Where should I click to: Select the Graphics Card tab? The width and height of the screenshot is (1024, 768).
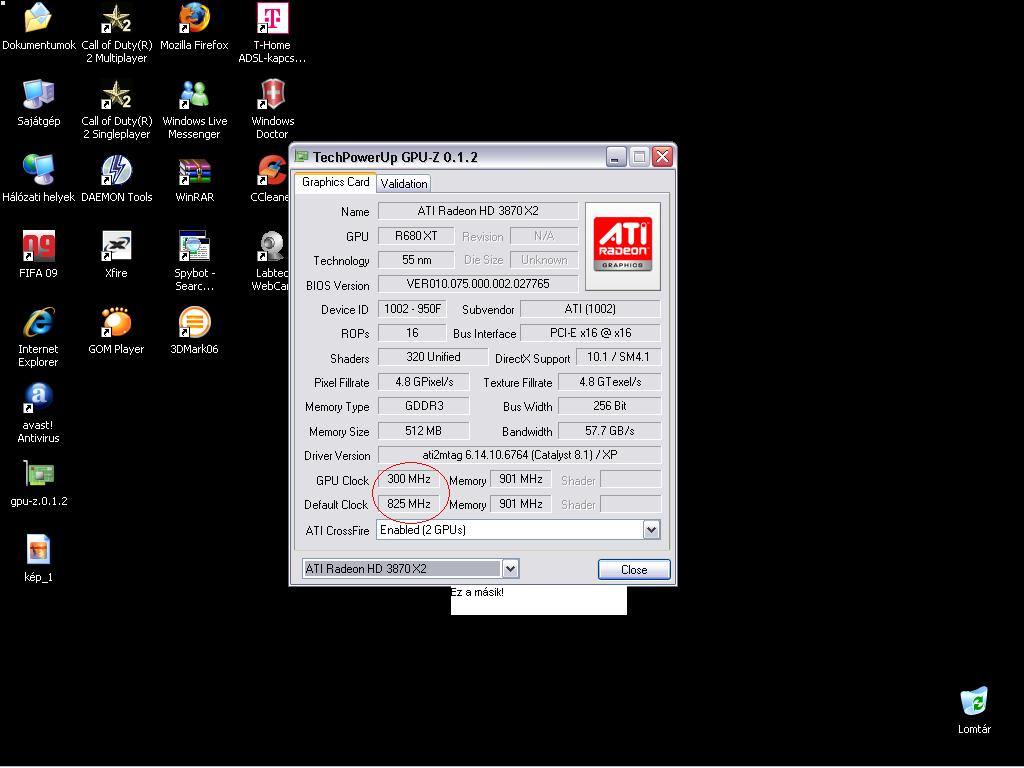point(336,182)
